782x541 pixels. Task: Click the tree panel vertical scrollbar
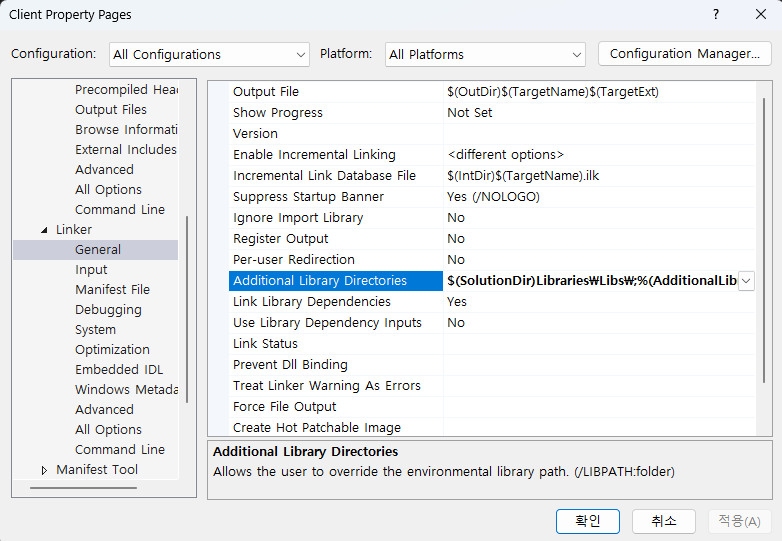tap(187, 309)
